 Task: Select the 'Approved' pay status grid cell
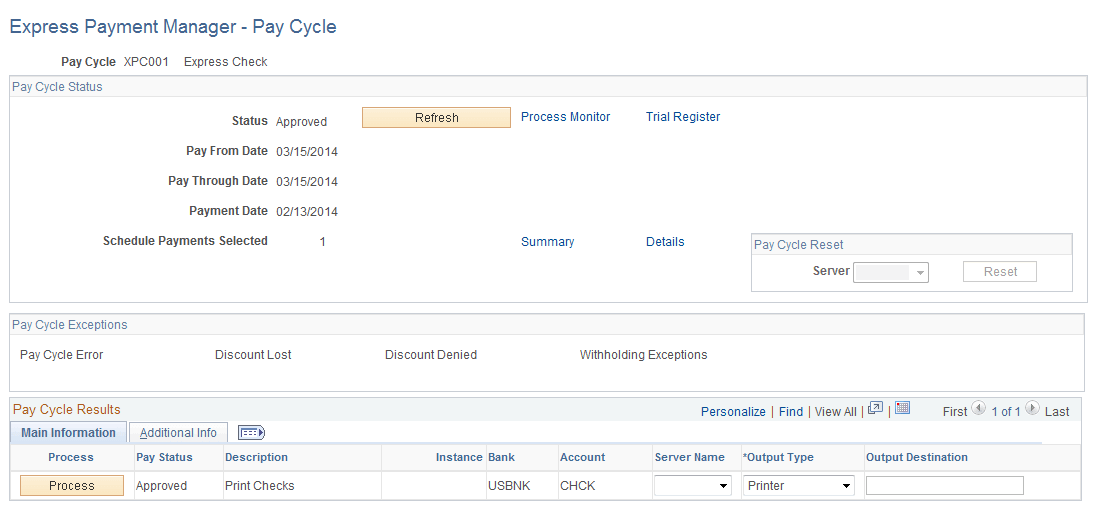click(161, 485)
